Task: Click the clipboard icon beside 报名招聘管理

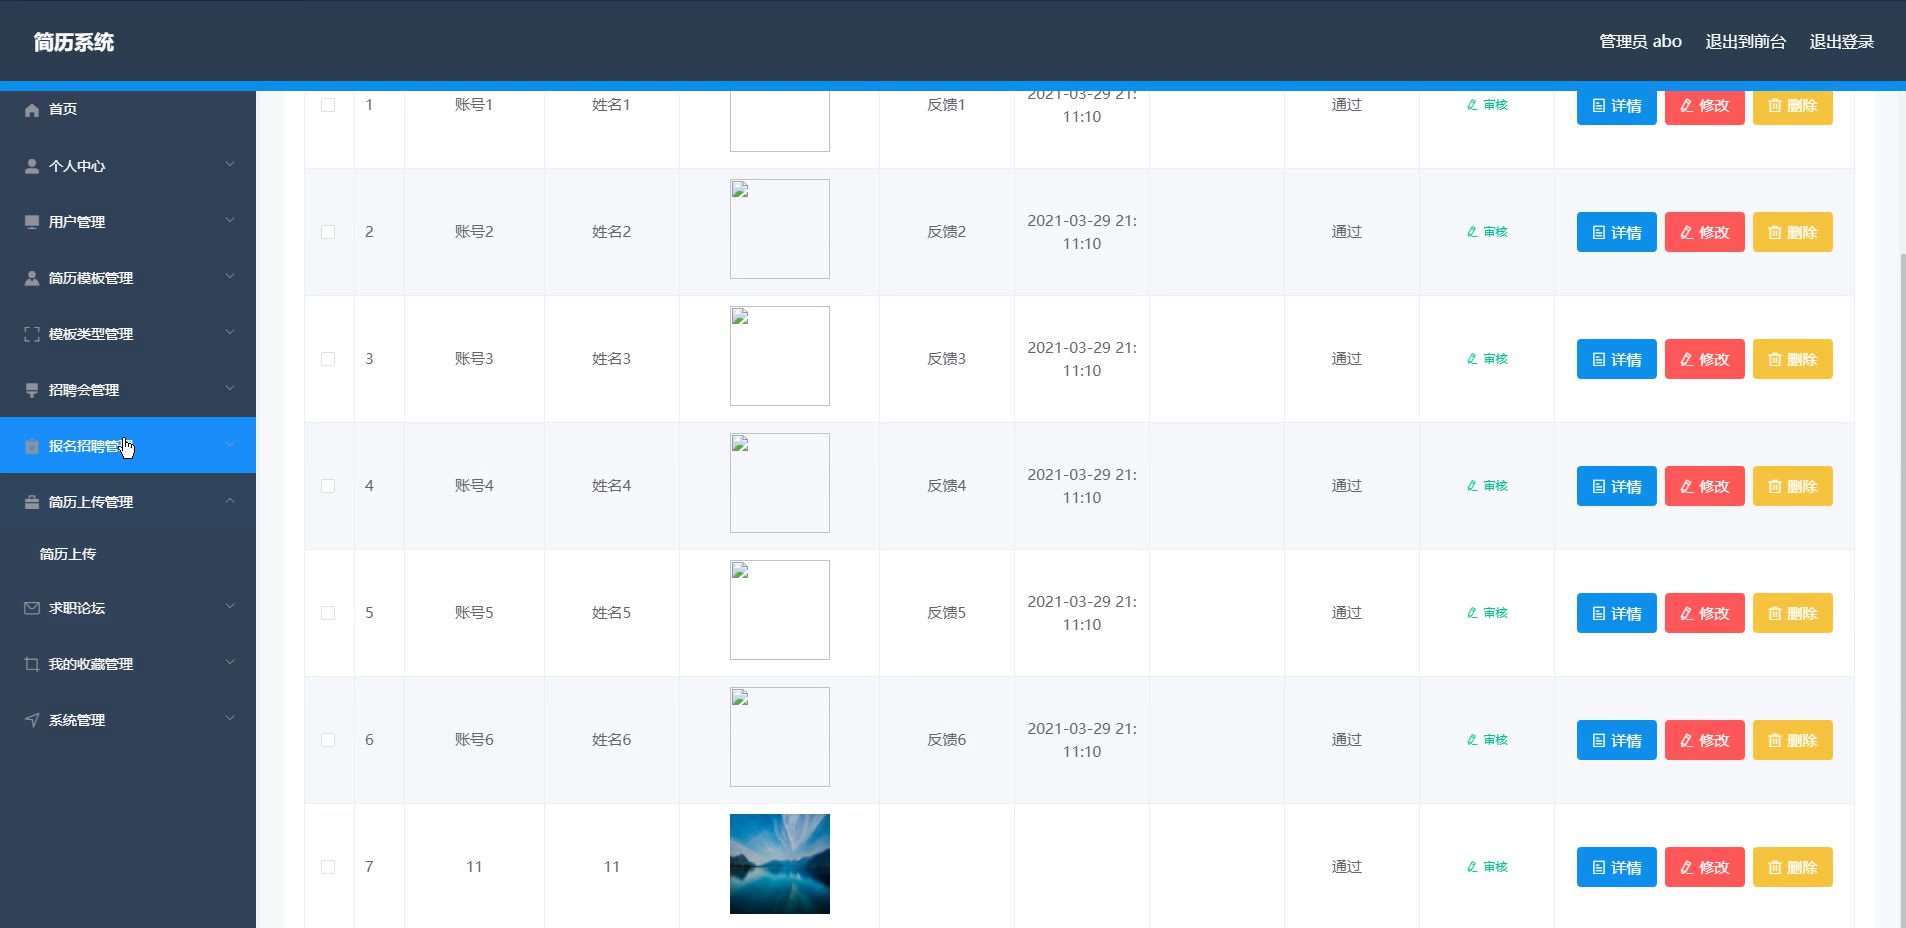Action: click(x=32, y=446)
